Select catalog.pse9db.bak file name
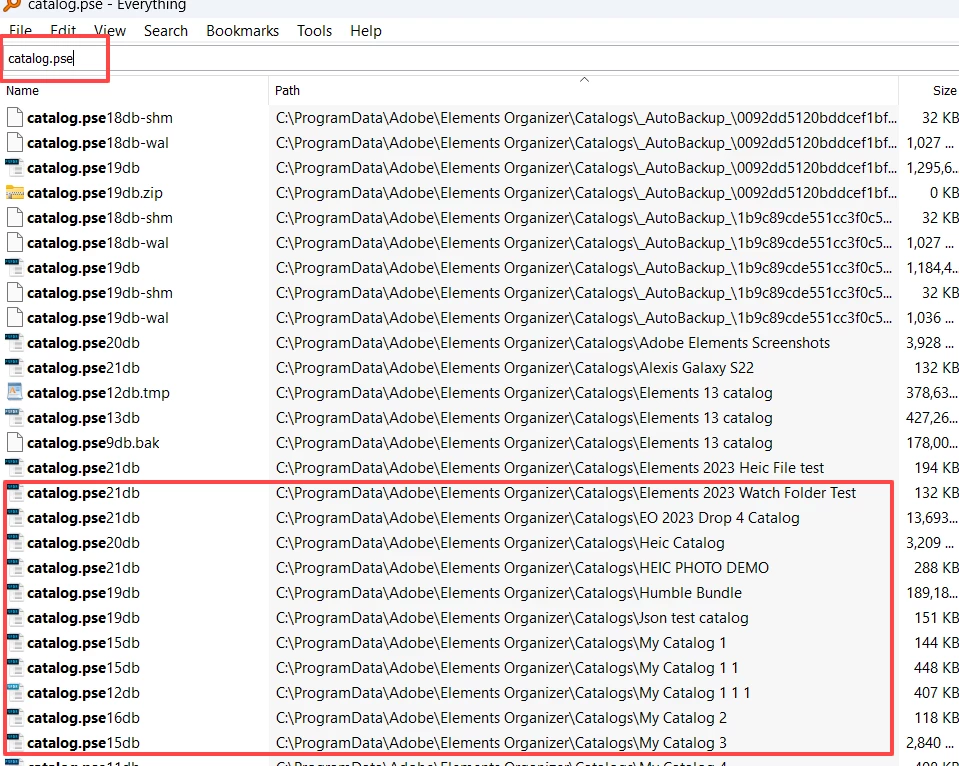 (93, 443)
